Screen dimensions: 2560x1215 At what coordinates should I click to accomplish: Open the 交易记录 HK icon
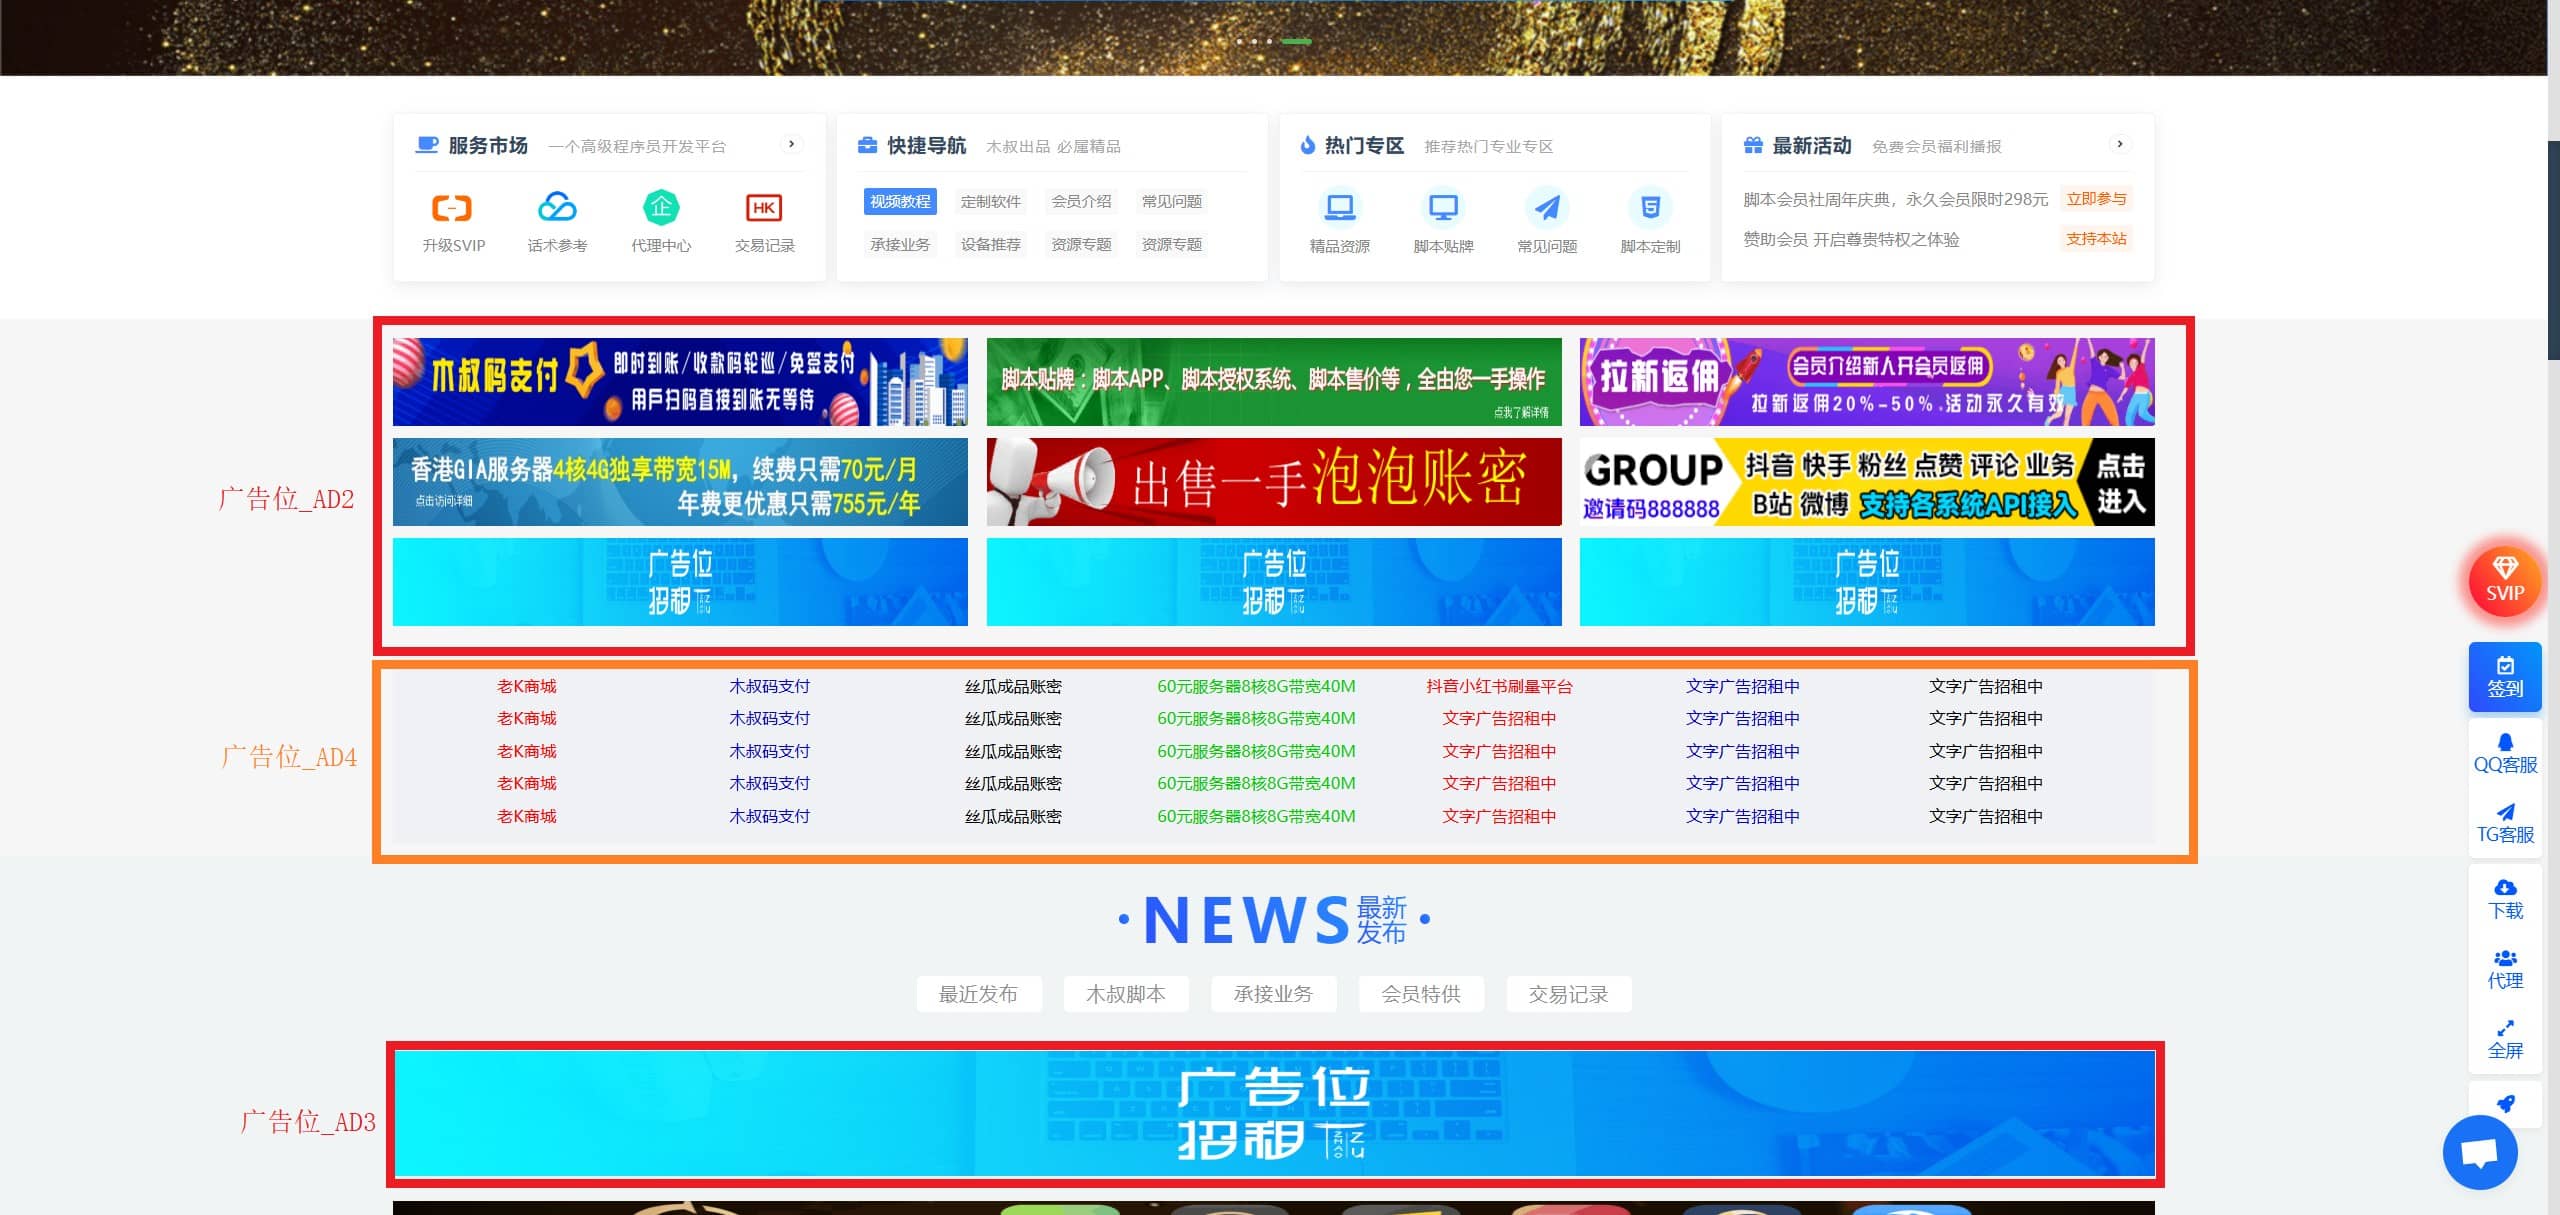click(x=764, y=208)
